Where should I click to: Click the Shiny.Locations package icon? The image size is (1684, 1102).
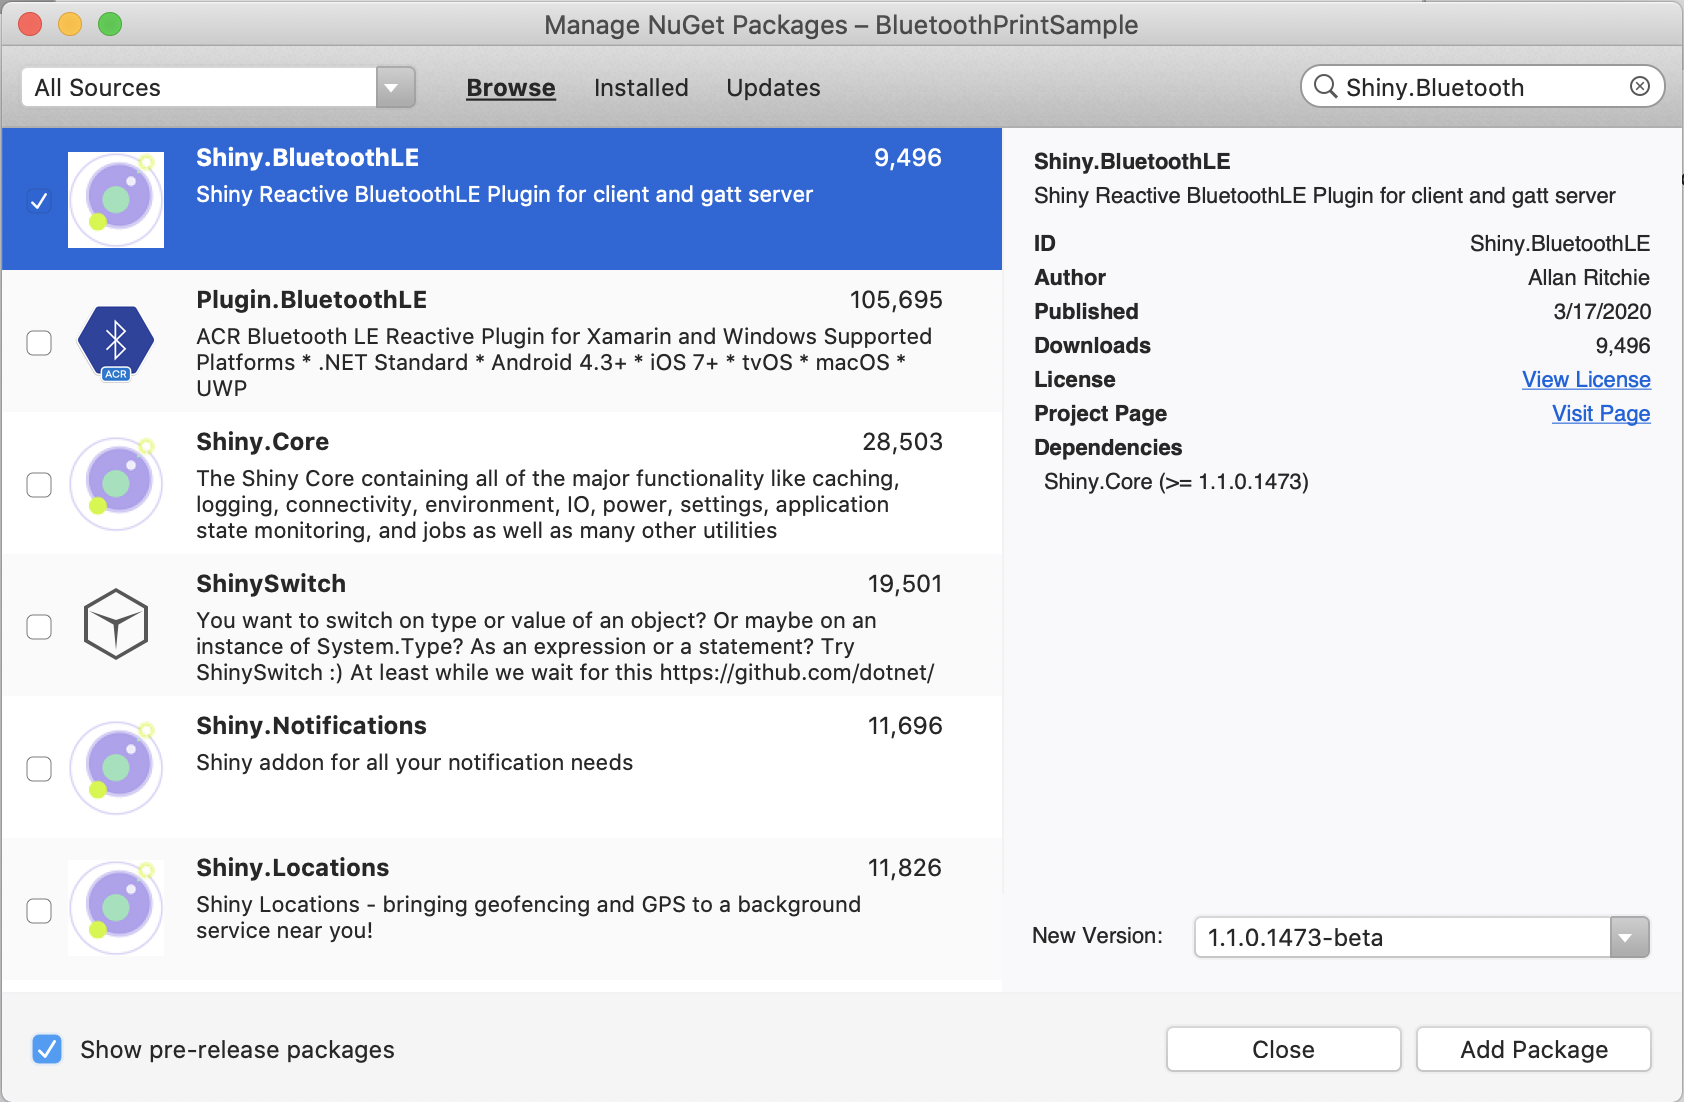point(116,908)
